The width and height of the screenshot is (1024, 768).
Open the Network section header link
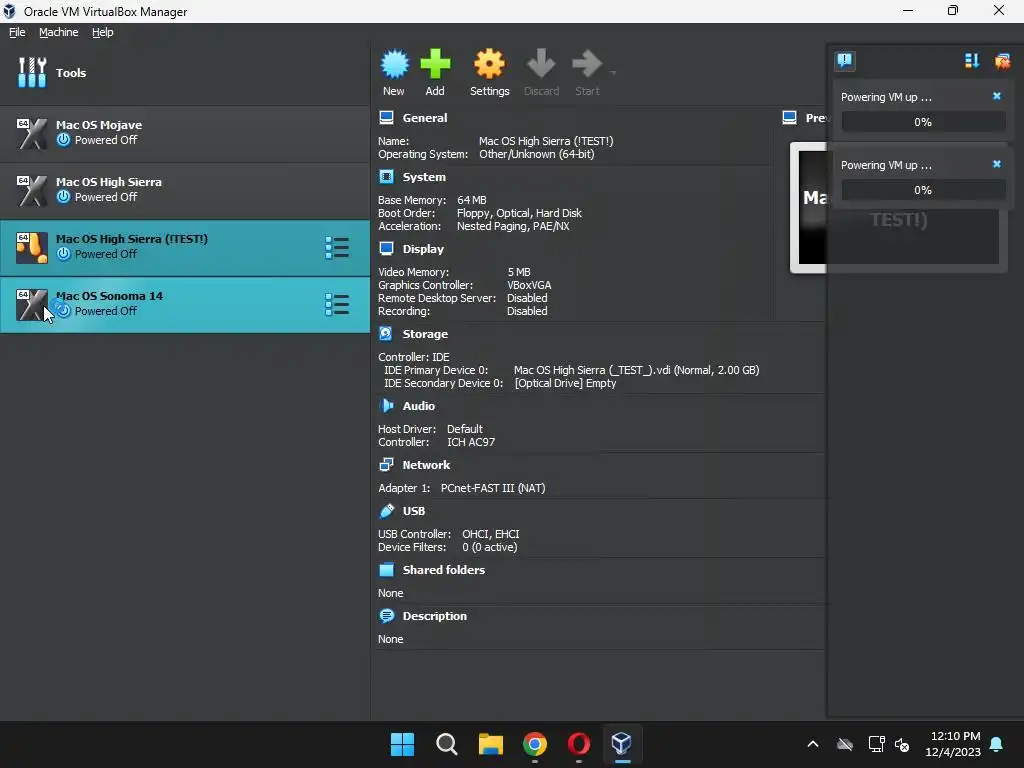[x=426, y=465]
